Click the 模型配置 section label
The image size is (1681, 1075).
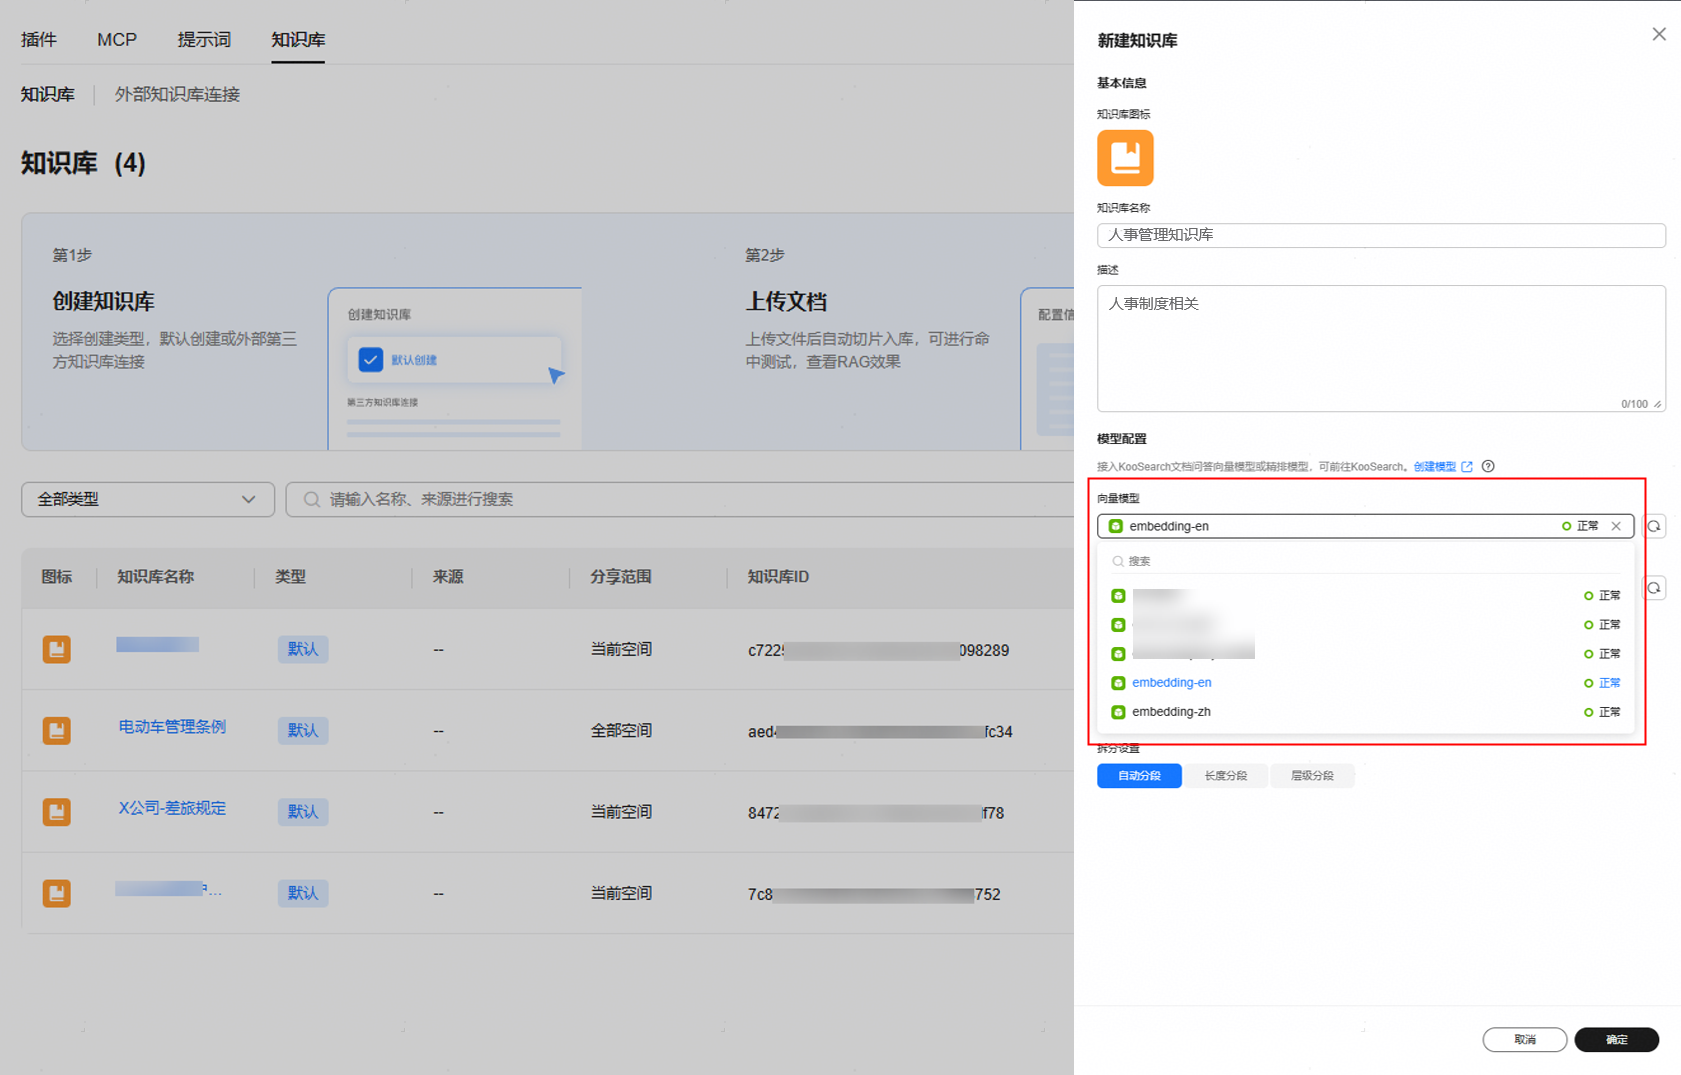tap(1122, 439)
